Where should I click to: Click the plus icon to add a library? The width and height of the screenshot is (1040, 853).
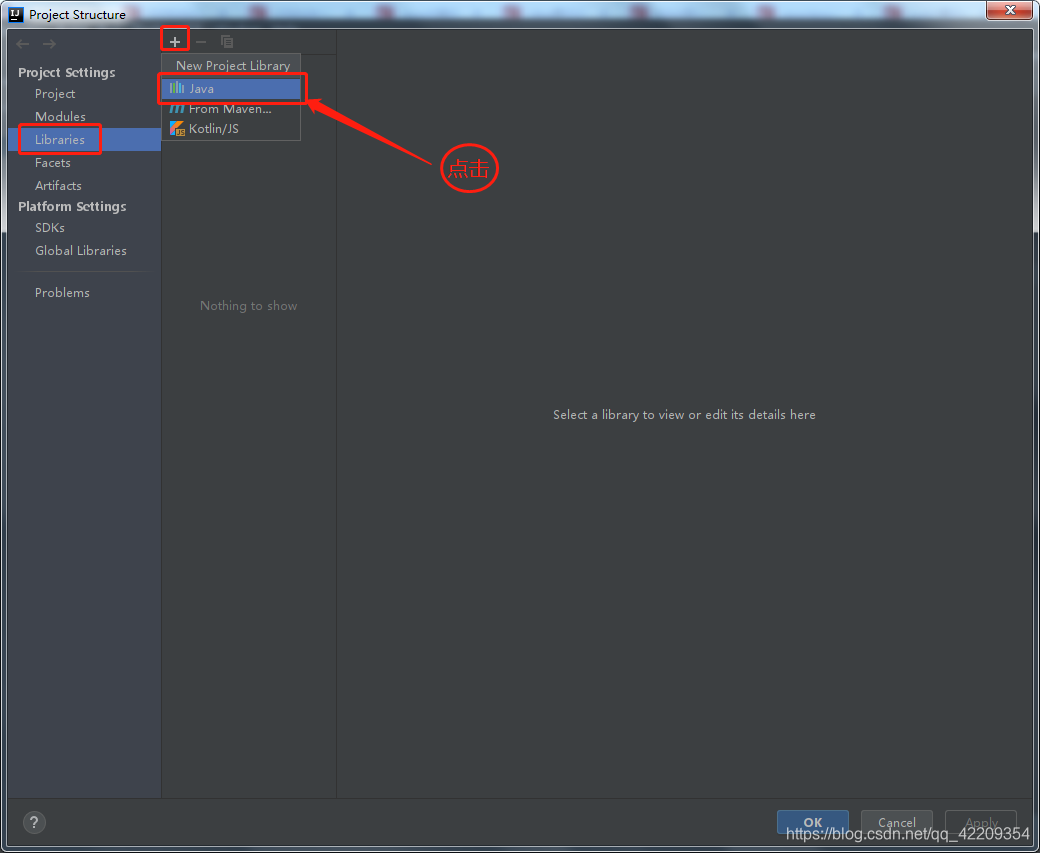pos(174,42)
